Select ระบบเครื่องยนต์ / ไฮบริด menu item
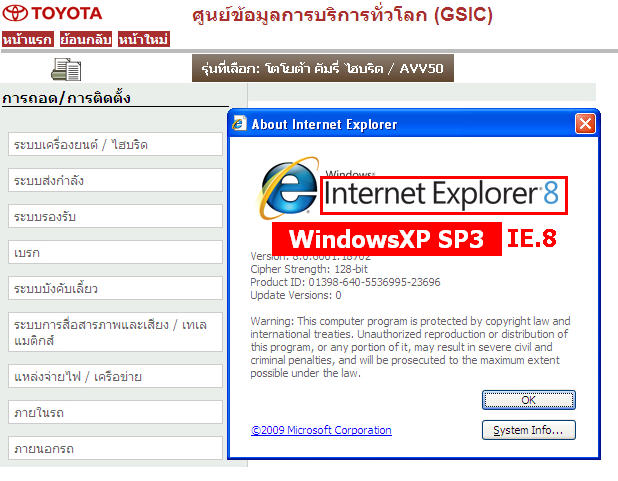The height and width of the screenshot is (481, 618). [115, 144]
